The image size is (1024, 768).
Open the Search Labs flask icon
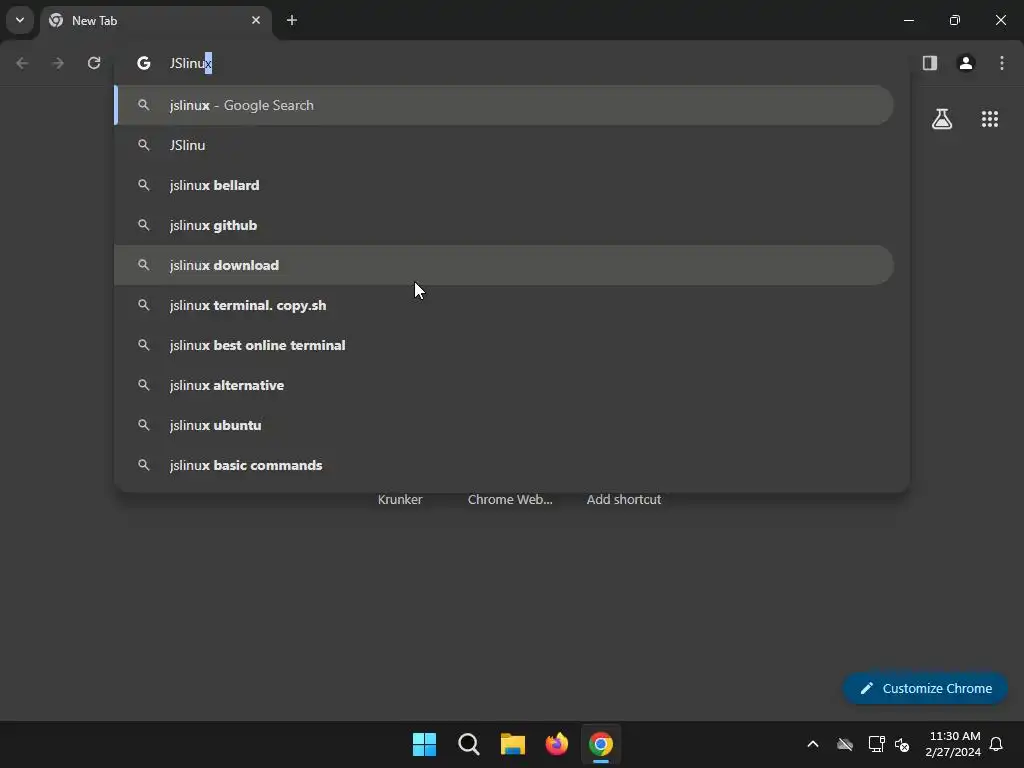coord(942,119)
